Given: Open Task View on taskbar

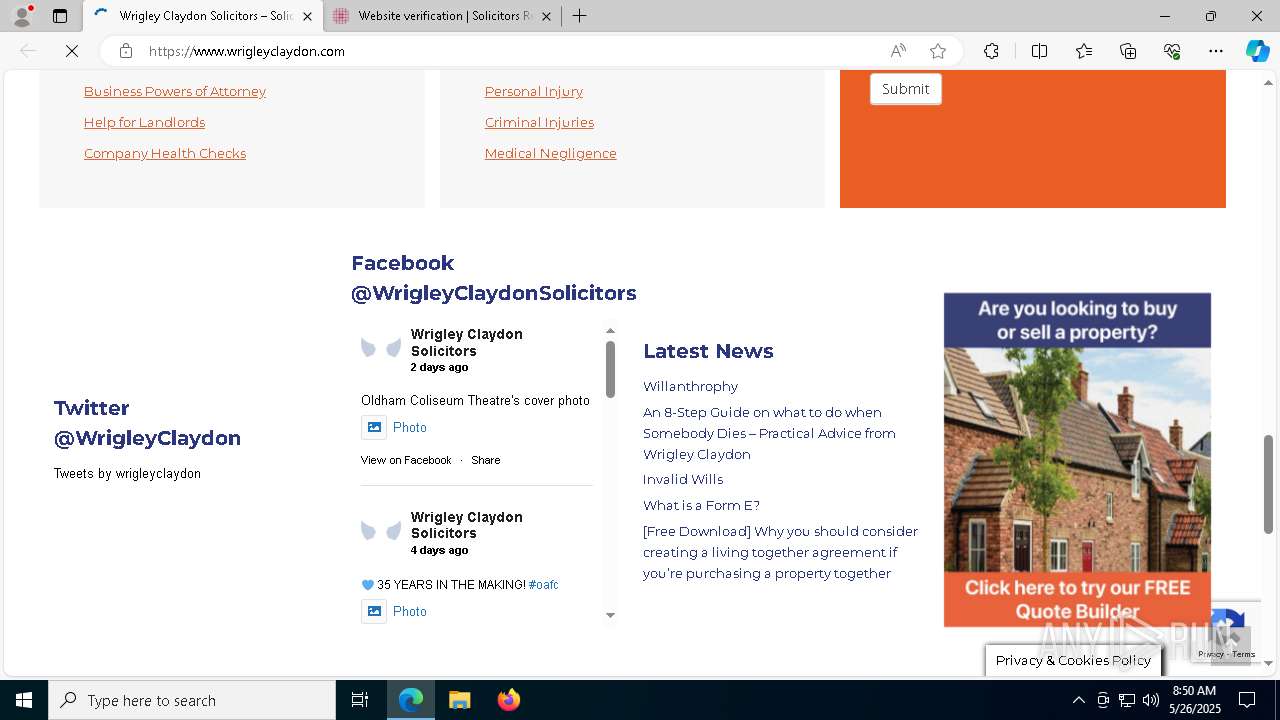Looking at the screenshot, I should click(x=360, y=700).
